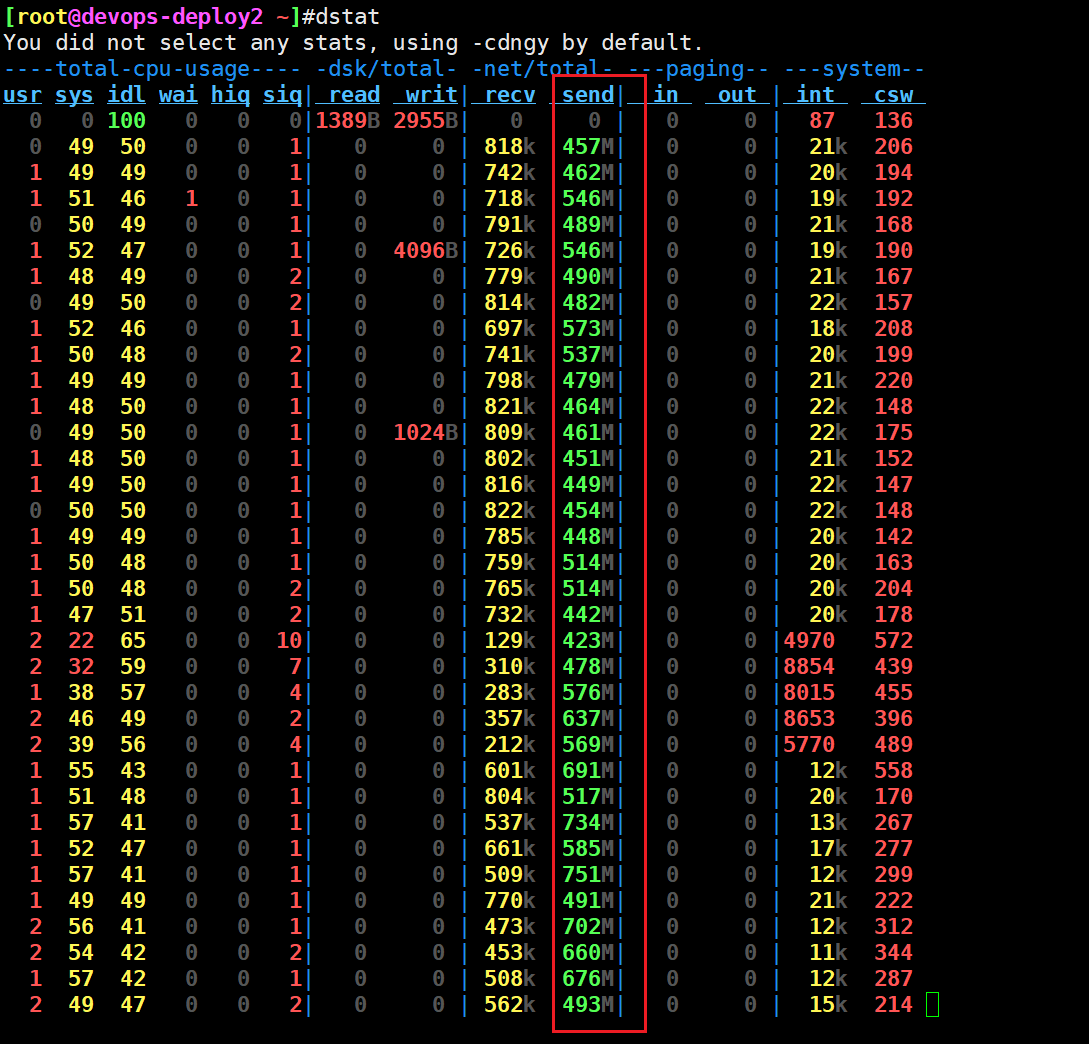Select the 'wai' column header

point(178,94)
